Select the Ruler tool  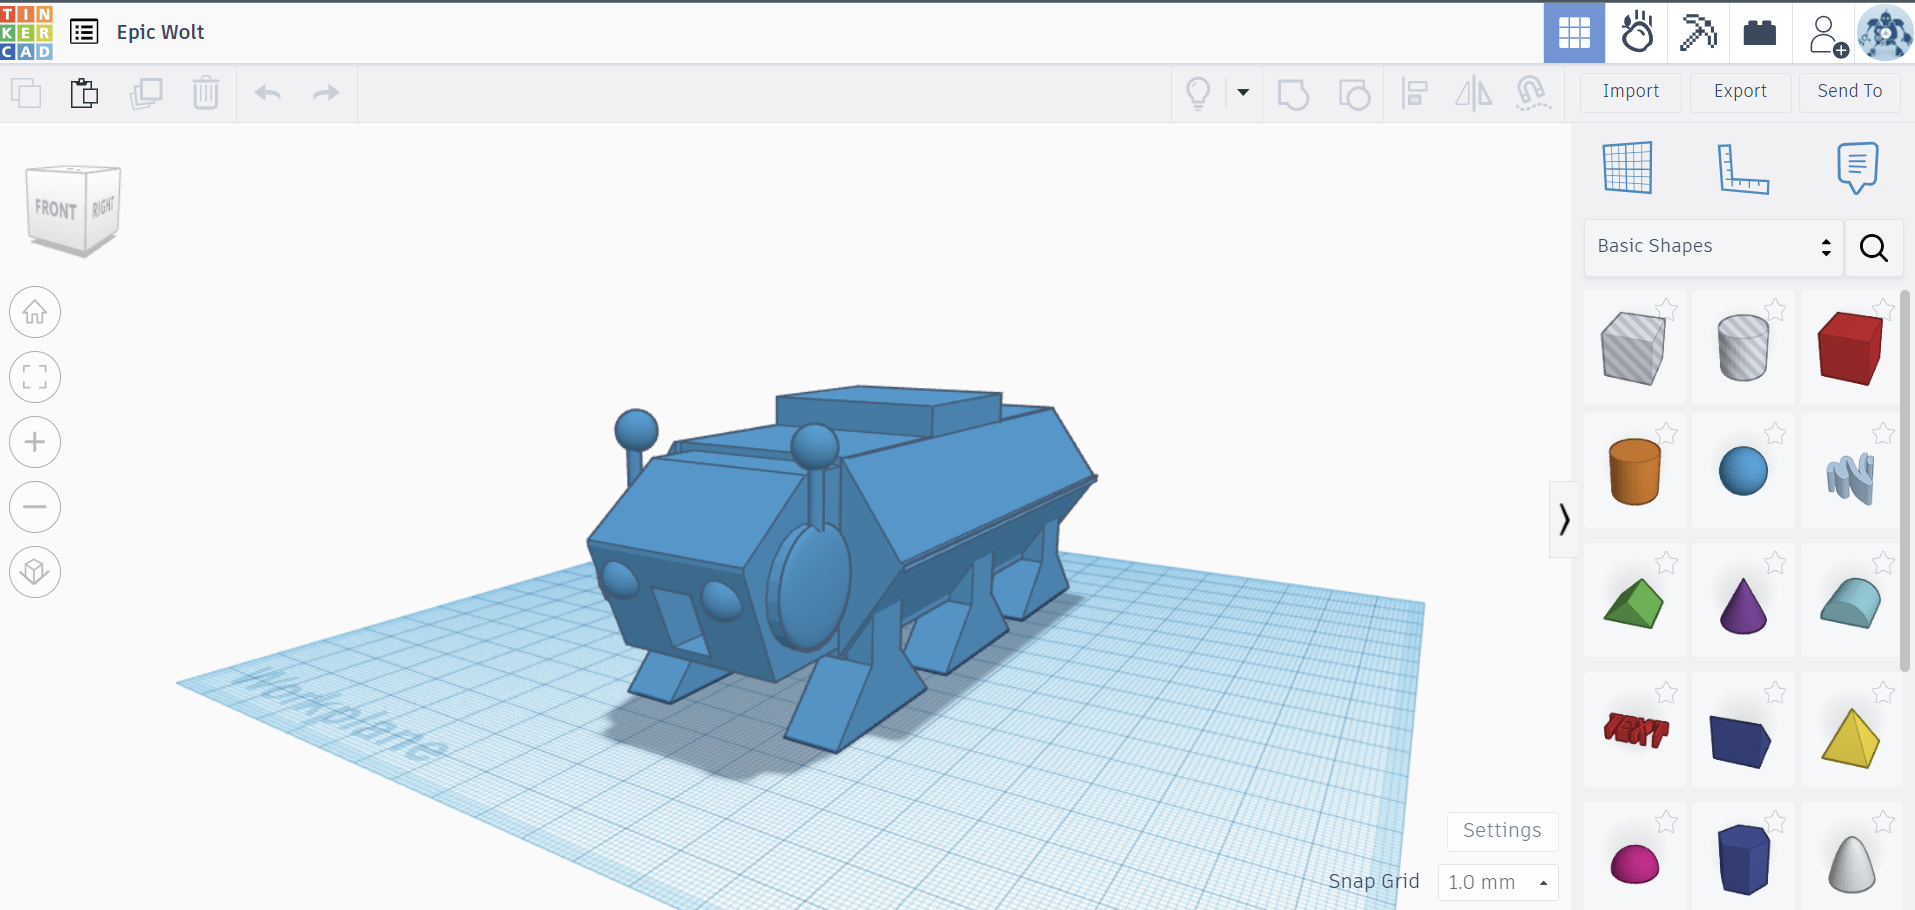tap(1742, 167)
